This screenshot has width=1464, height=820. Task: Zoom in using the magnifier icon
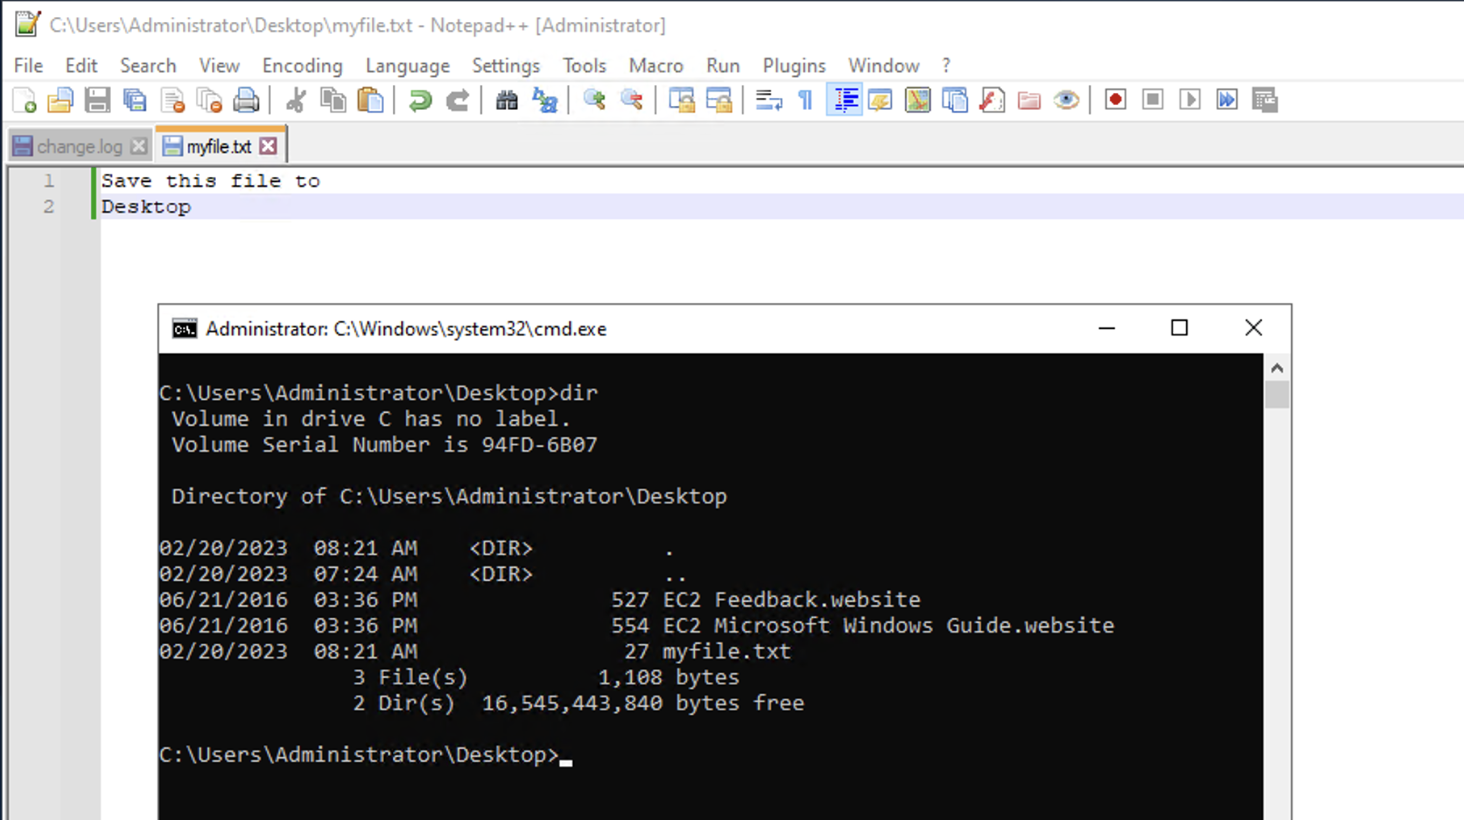(x=594, y=99)
